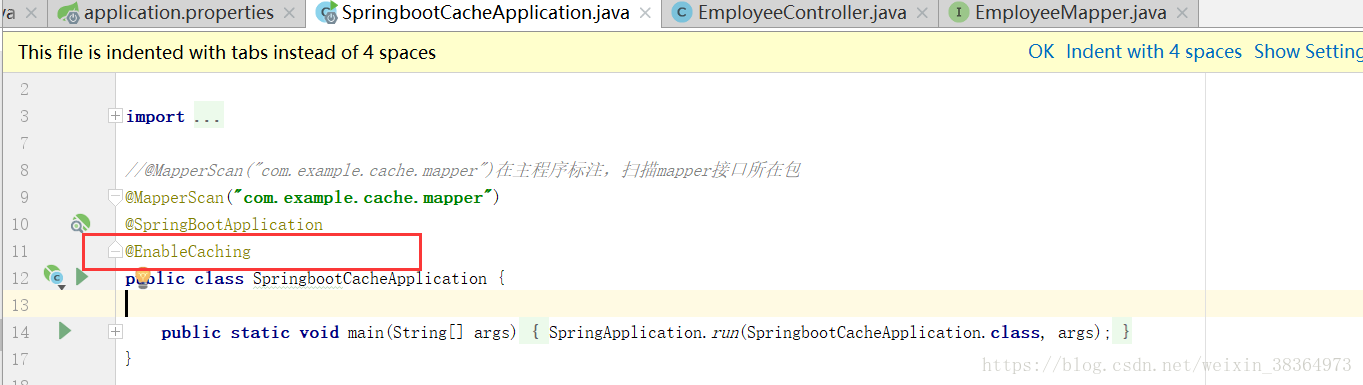Run main method using line 14 run arrow
The width and height of the screenshot is (1363, 385).
(x=65, y=331)
